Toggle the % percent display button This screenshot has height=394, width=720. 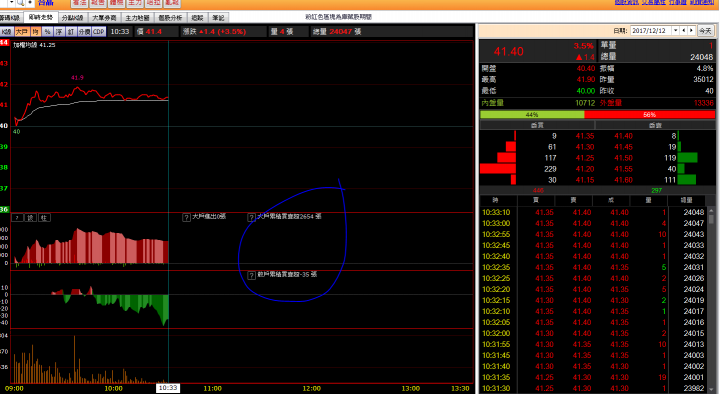point(47,32)
